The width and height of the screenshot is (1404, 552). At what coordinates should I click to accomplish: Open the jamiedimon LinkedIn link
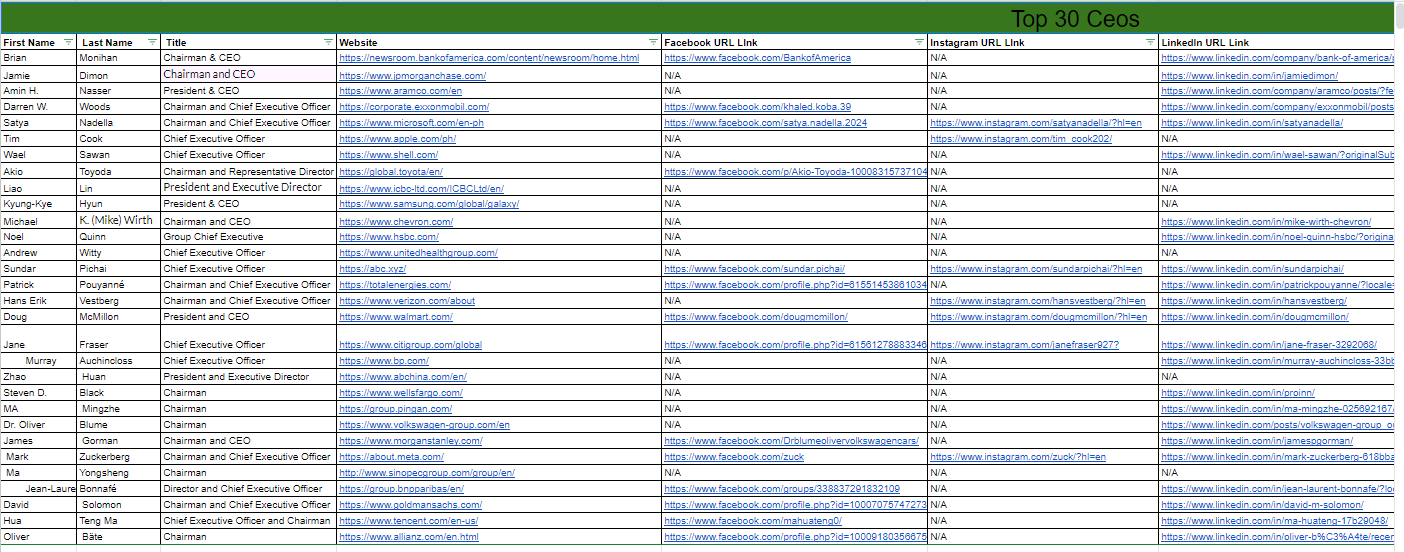point(1249,75)
